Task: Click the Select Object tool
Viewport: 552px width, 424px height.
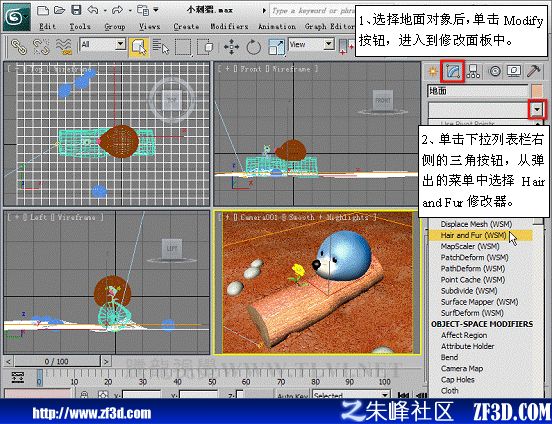Action: (139, 47)
